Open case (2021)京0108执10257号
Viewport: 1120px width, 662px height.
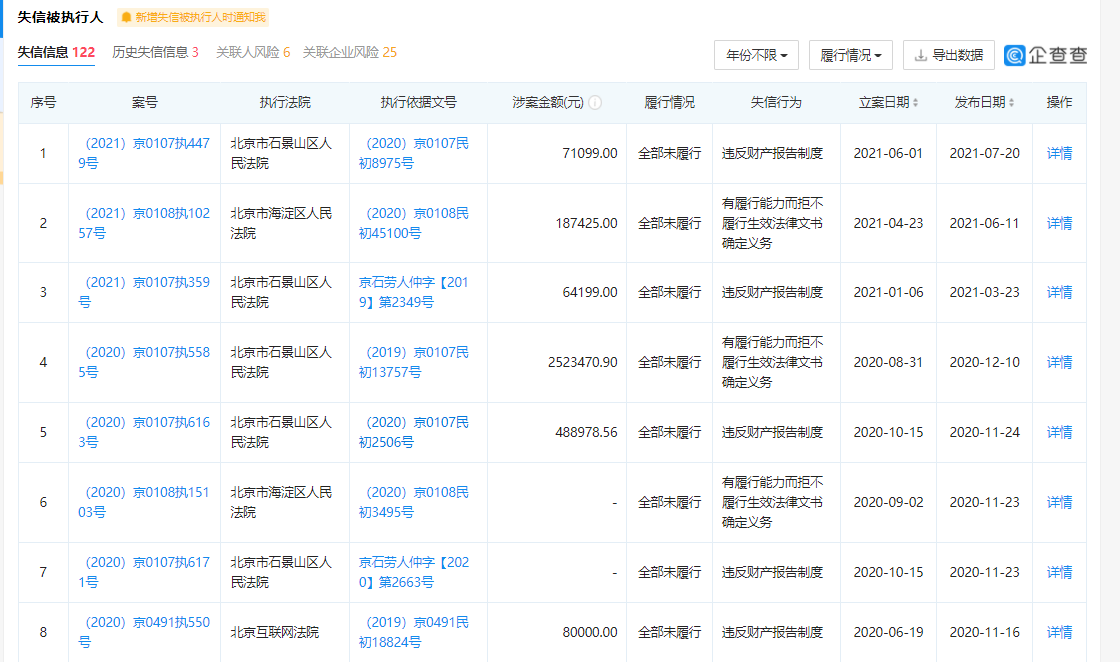coord(144,223)
